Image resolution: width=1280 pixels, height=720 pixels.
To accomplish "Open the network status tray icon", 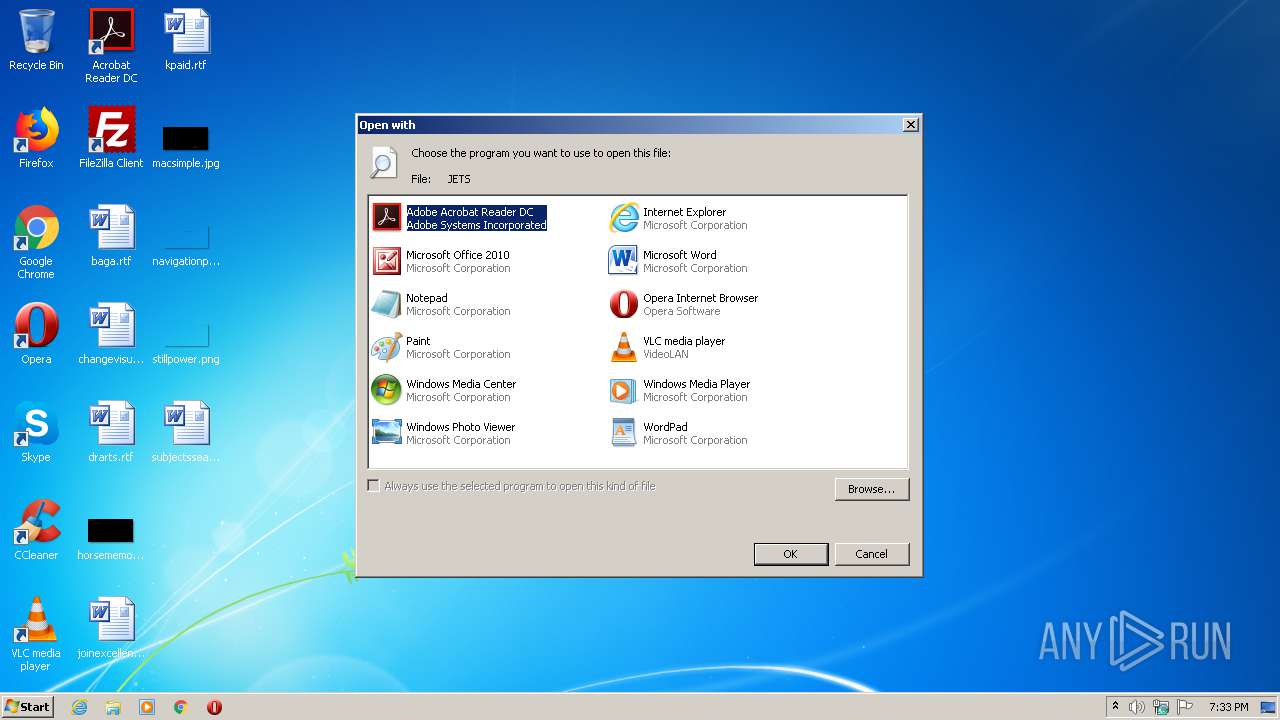I will (x=1161, y=707).
